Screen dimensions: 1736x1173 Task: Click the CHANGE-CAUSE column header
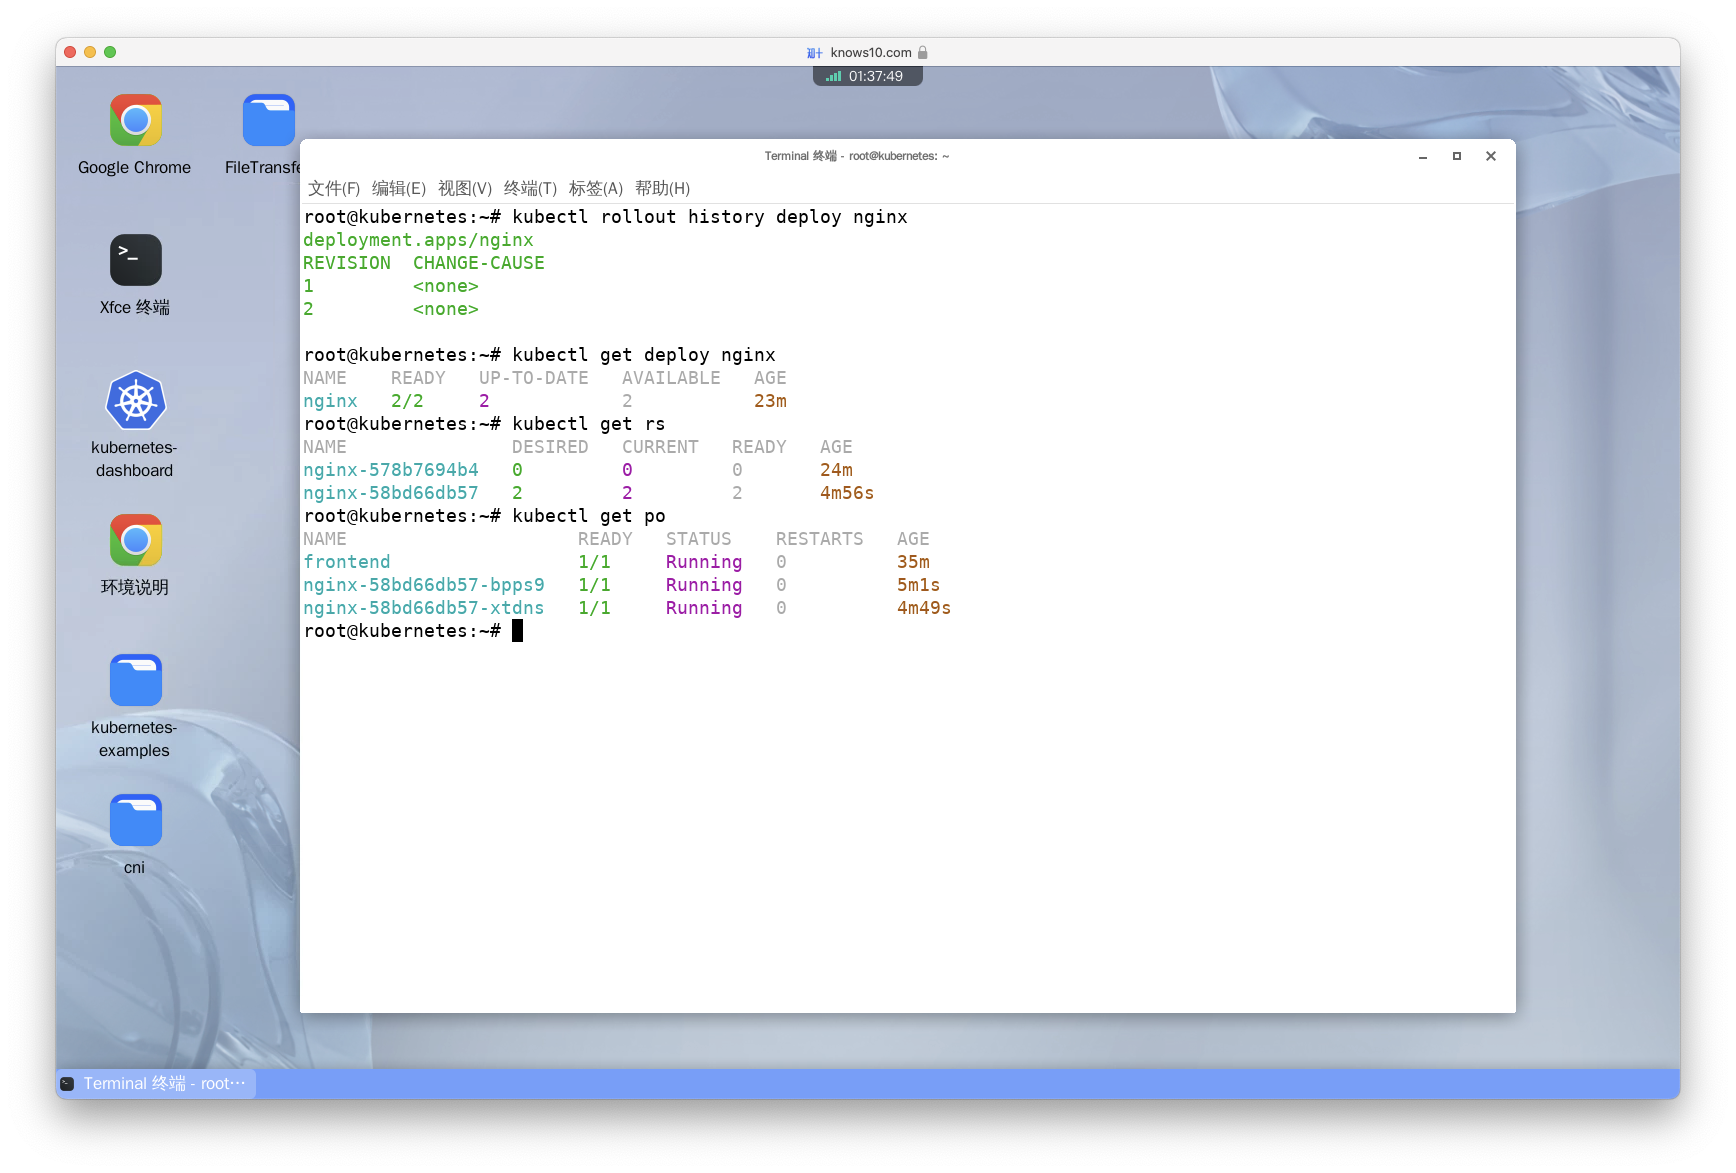479,263
